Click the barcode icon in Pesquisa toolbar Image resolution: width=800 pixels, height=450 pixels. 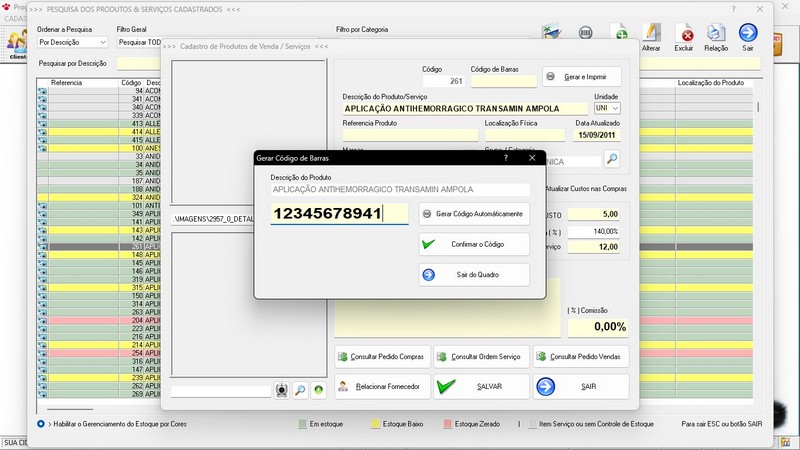point(586,33)
